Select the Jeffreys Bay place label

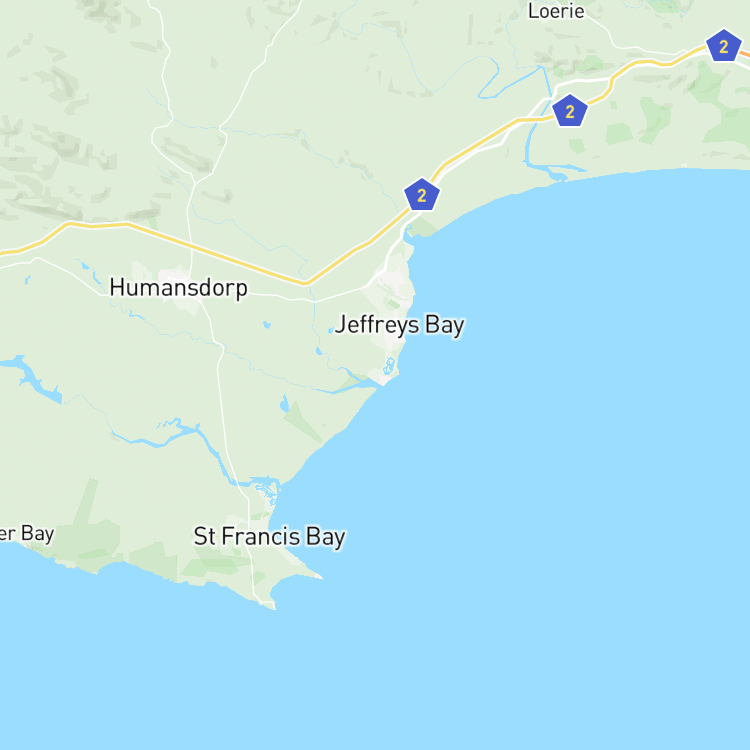[x=399, y=325]
